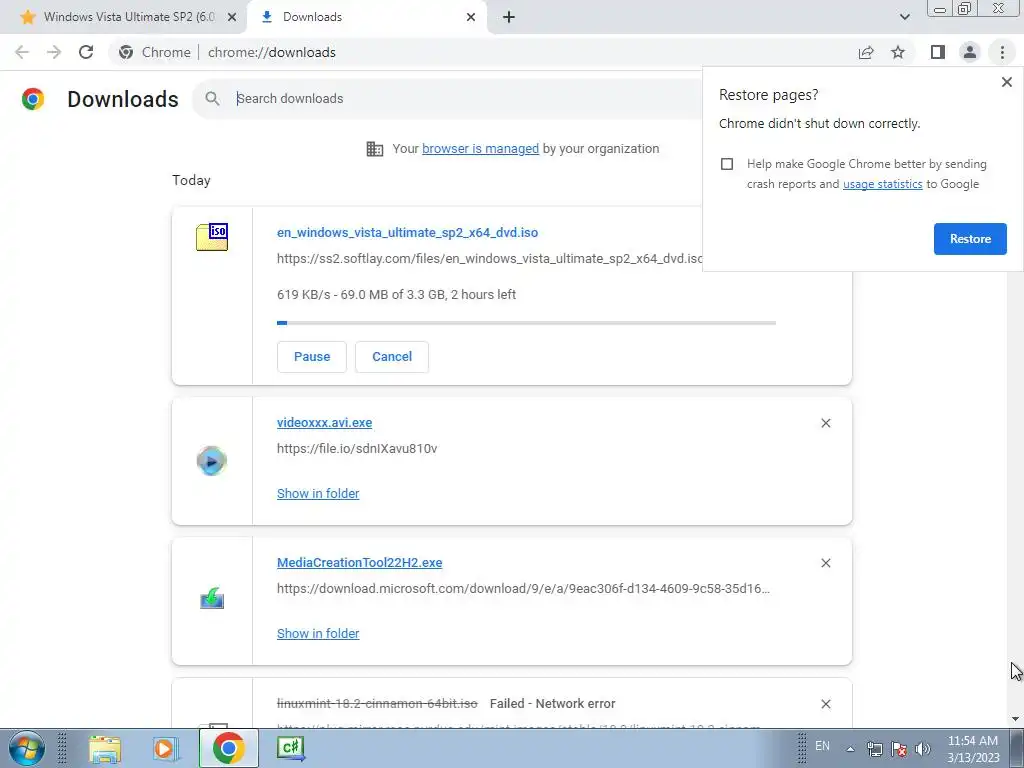1024x768 pixels.
Task: Switch to the Windows Vista Ultimate SP2 tab
Action: pos(124,17)
